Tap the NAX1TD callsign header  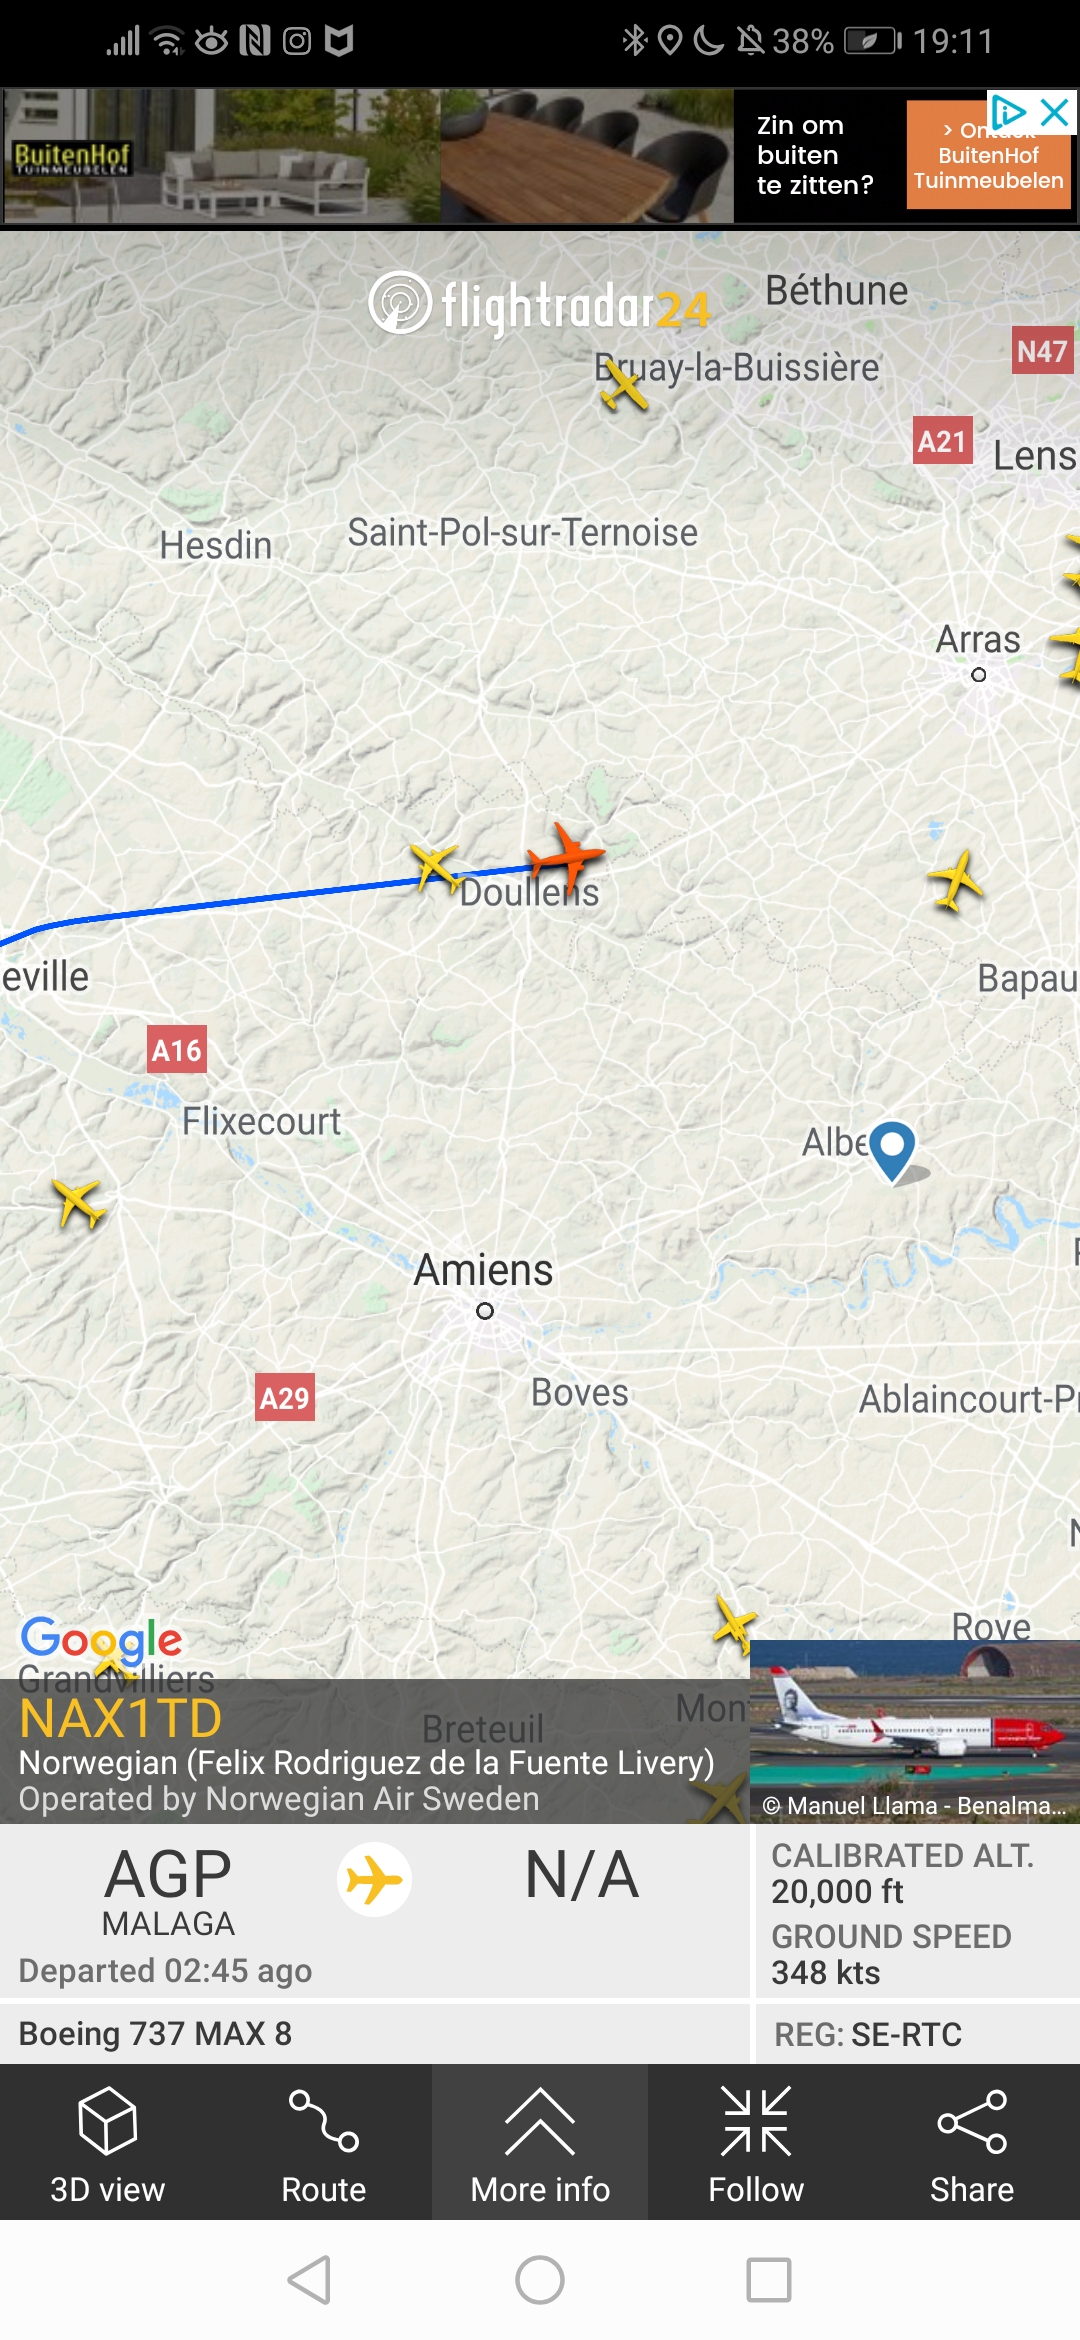[x=120, y=1719]
